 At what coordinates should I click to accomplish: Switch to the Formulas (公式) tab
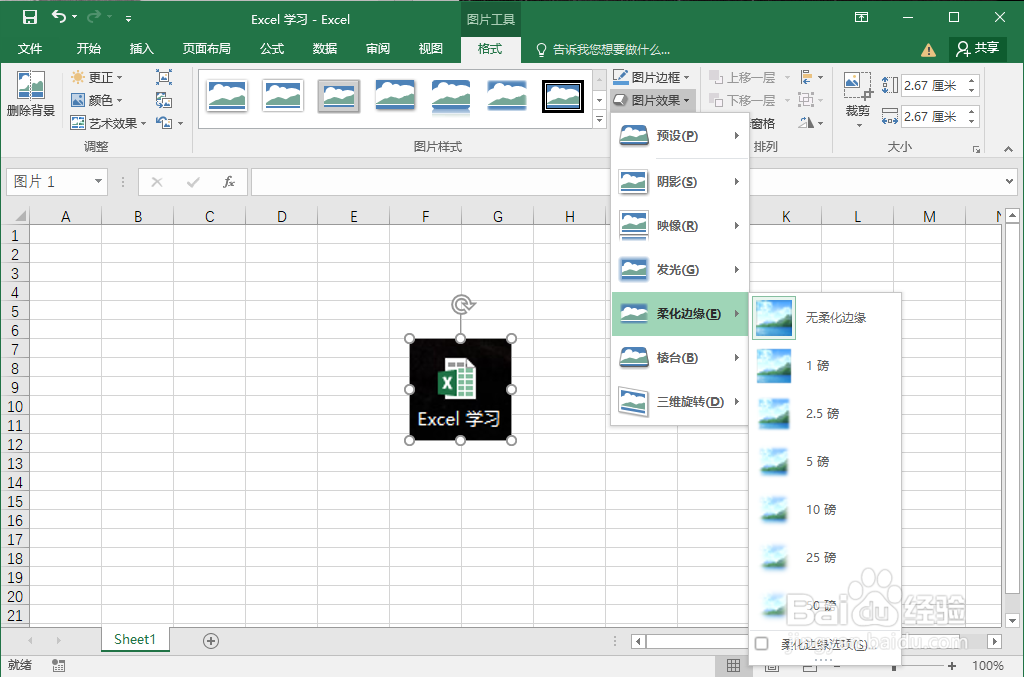pyautogui.click(x=272, y=49)
